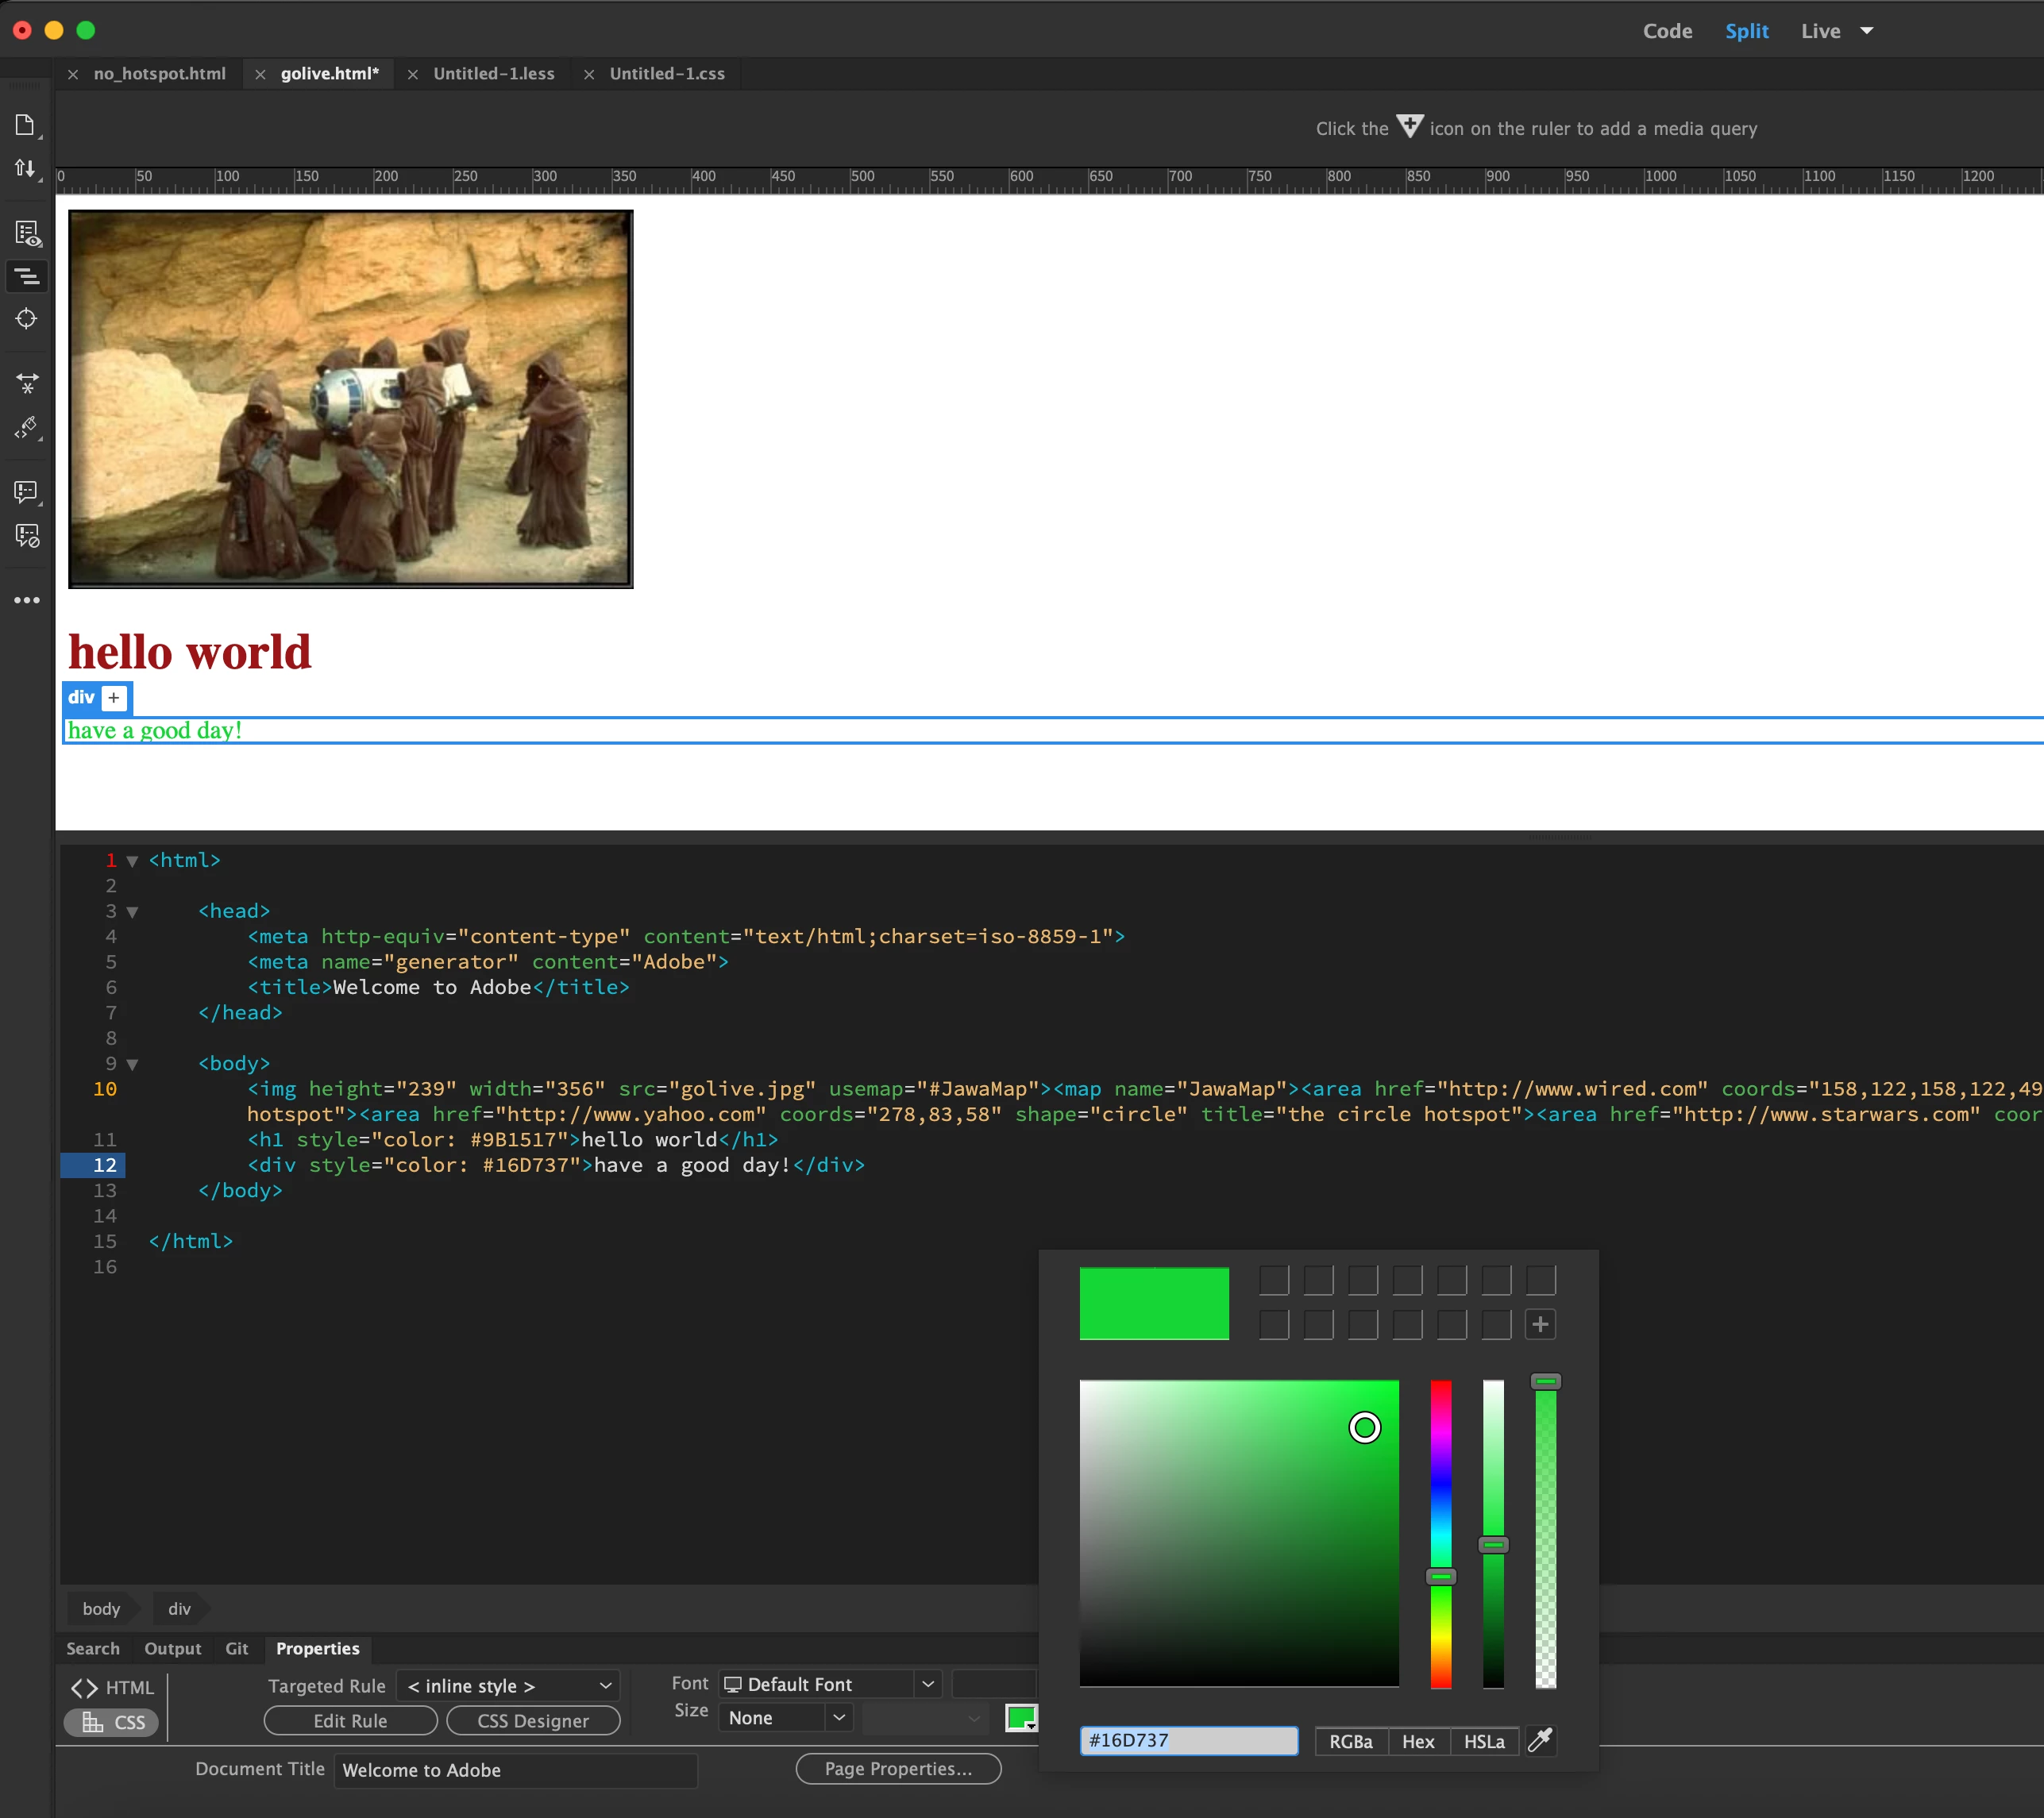2044x1818 pixels.
Task: Switch color format to RGBa
Action: pos(1350,1742)
